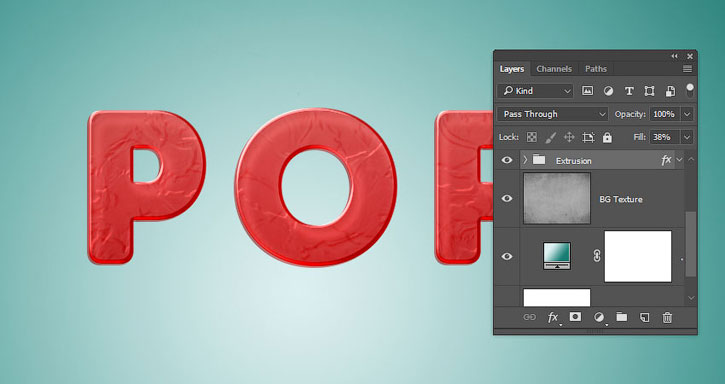Hide the BG Texture layer
Screen dimensions: 725x384
tap(507, 198)
